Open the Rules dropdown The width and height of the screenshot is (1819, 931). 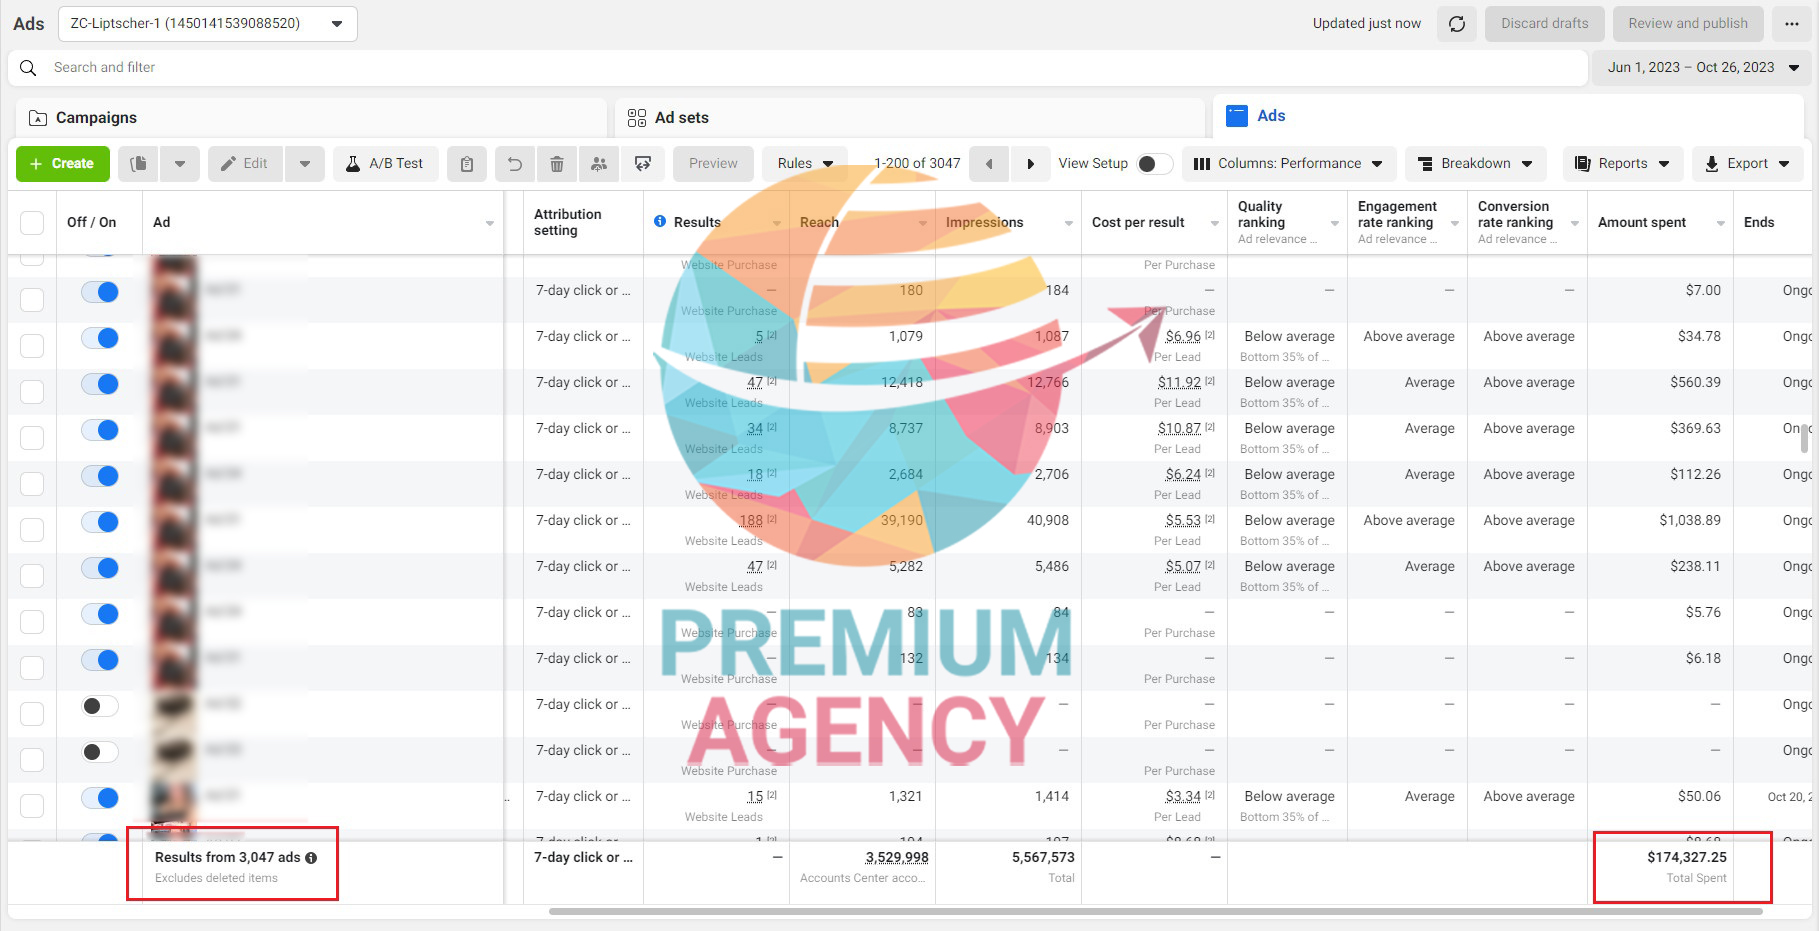[805, 164]
